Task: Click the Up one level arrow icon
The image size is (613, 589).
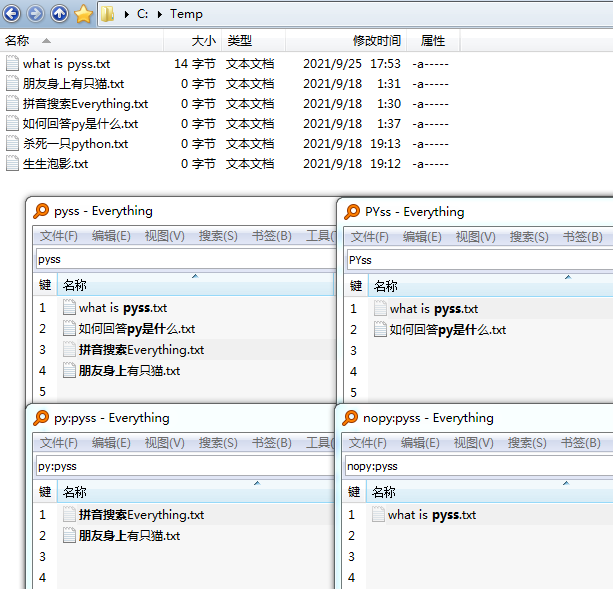Action: tap(59, 14)
